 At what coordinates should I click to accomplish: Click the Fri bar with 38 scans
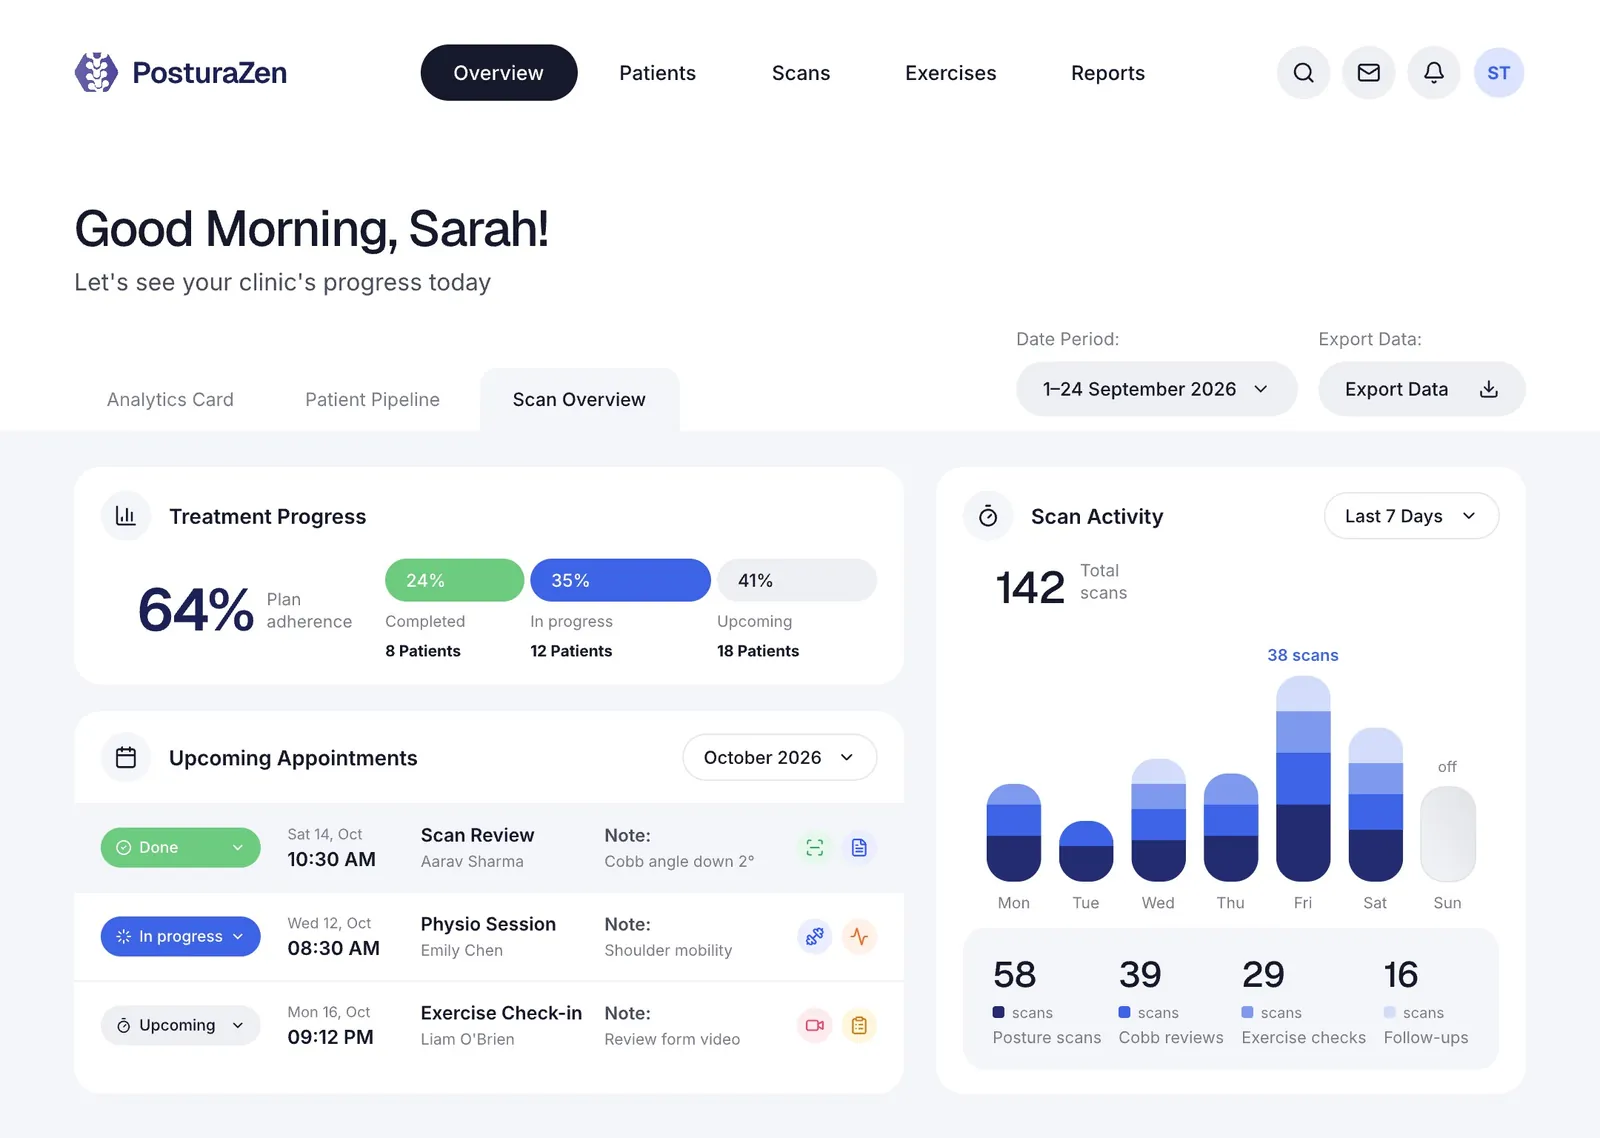[1303, 778]
